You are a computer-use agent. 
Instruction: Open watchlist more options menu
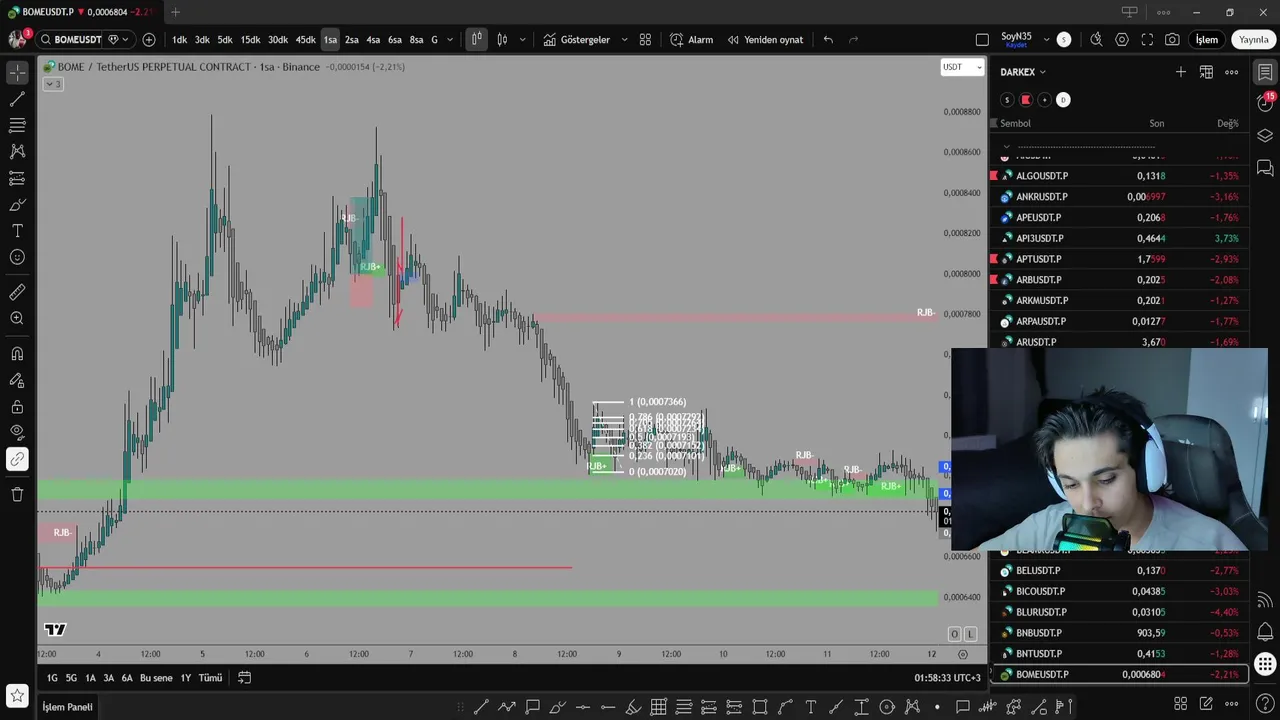pyautogui.click(x=1232, y=72)
